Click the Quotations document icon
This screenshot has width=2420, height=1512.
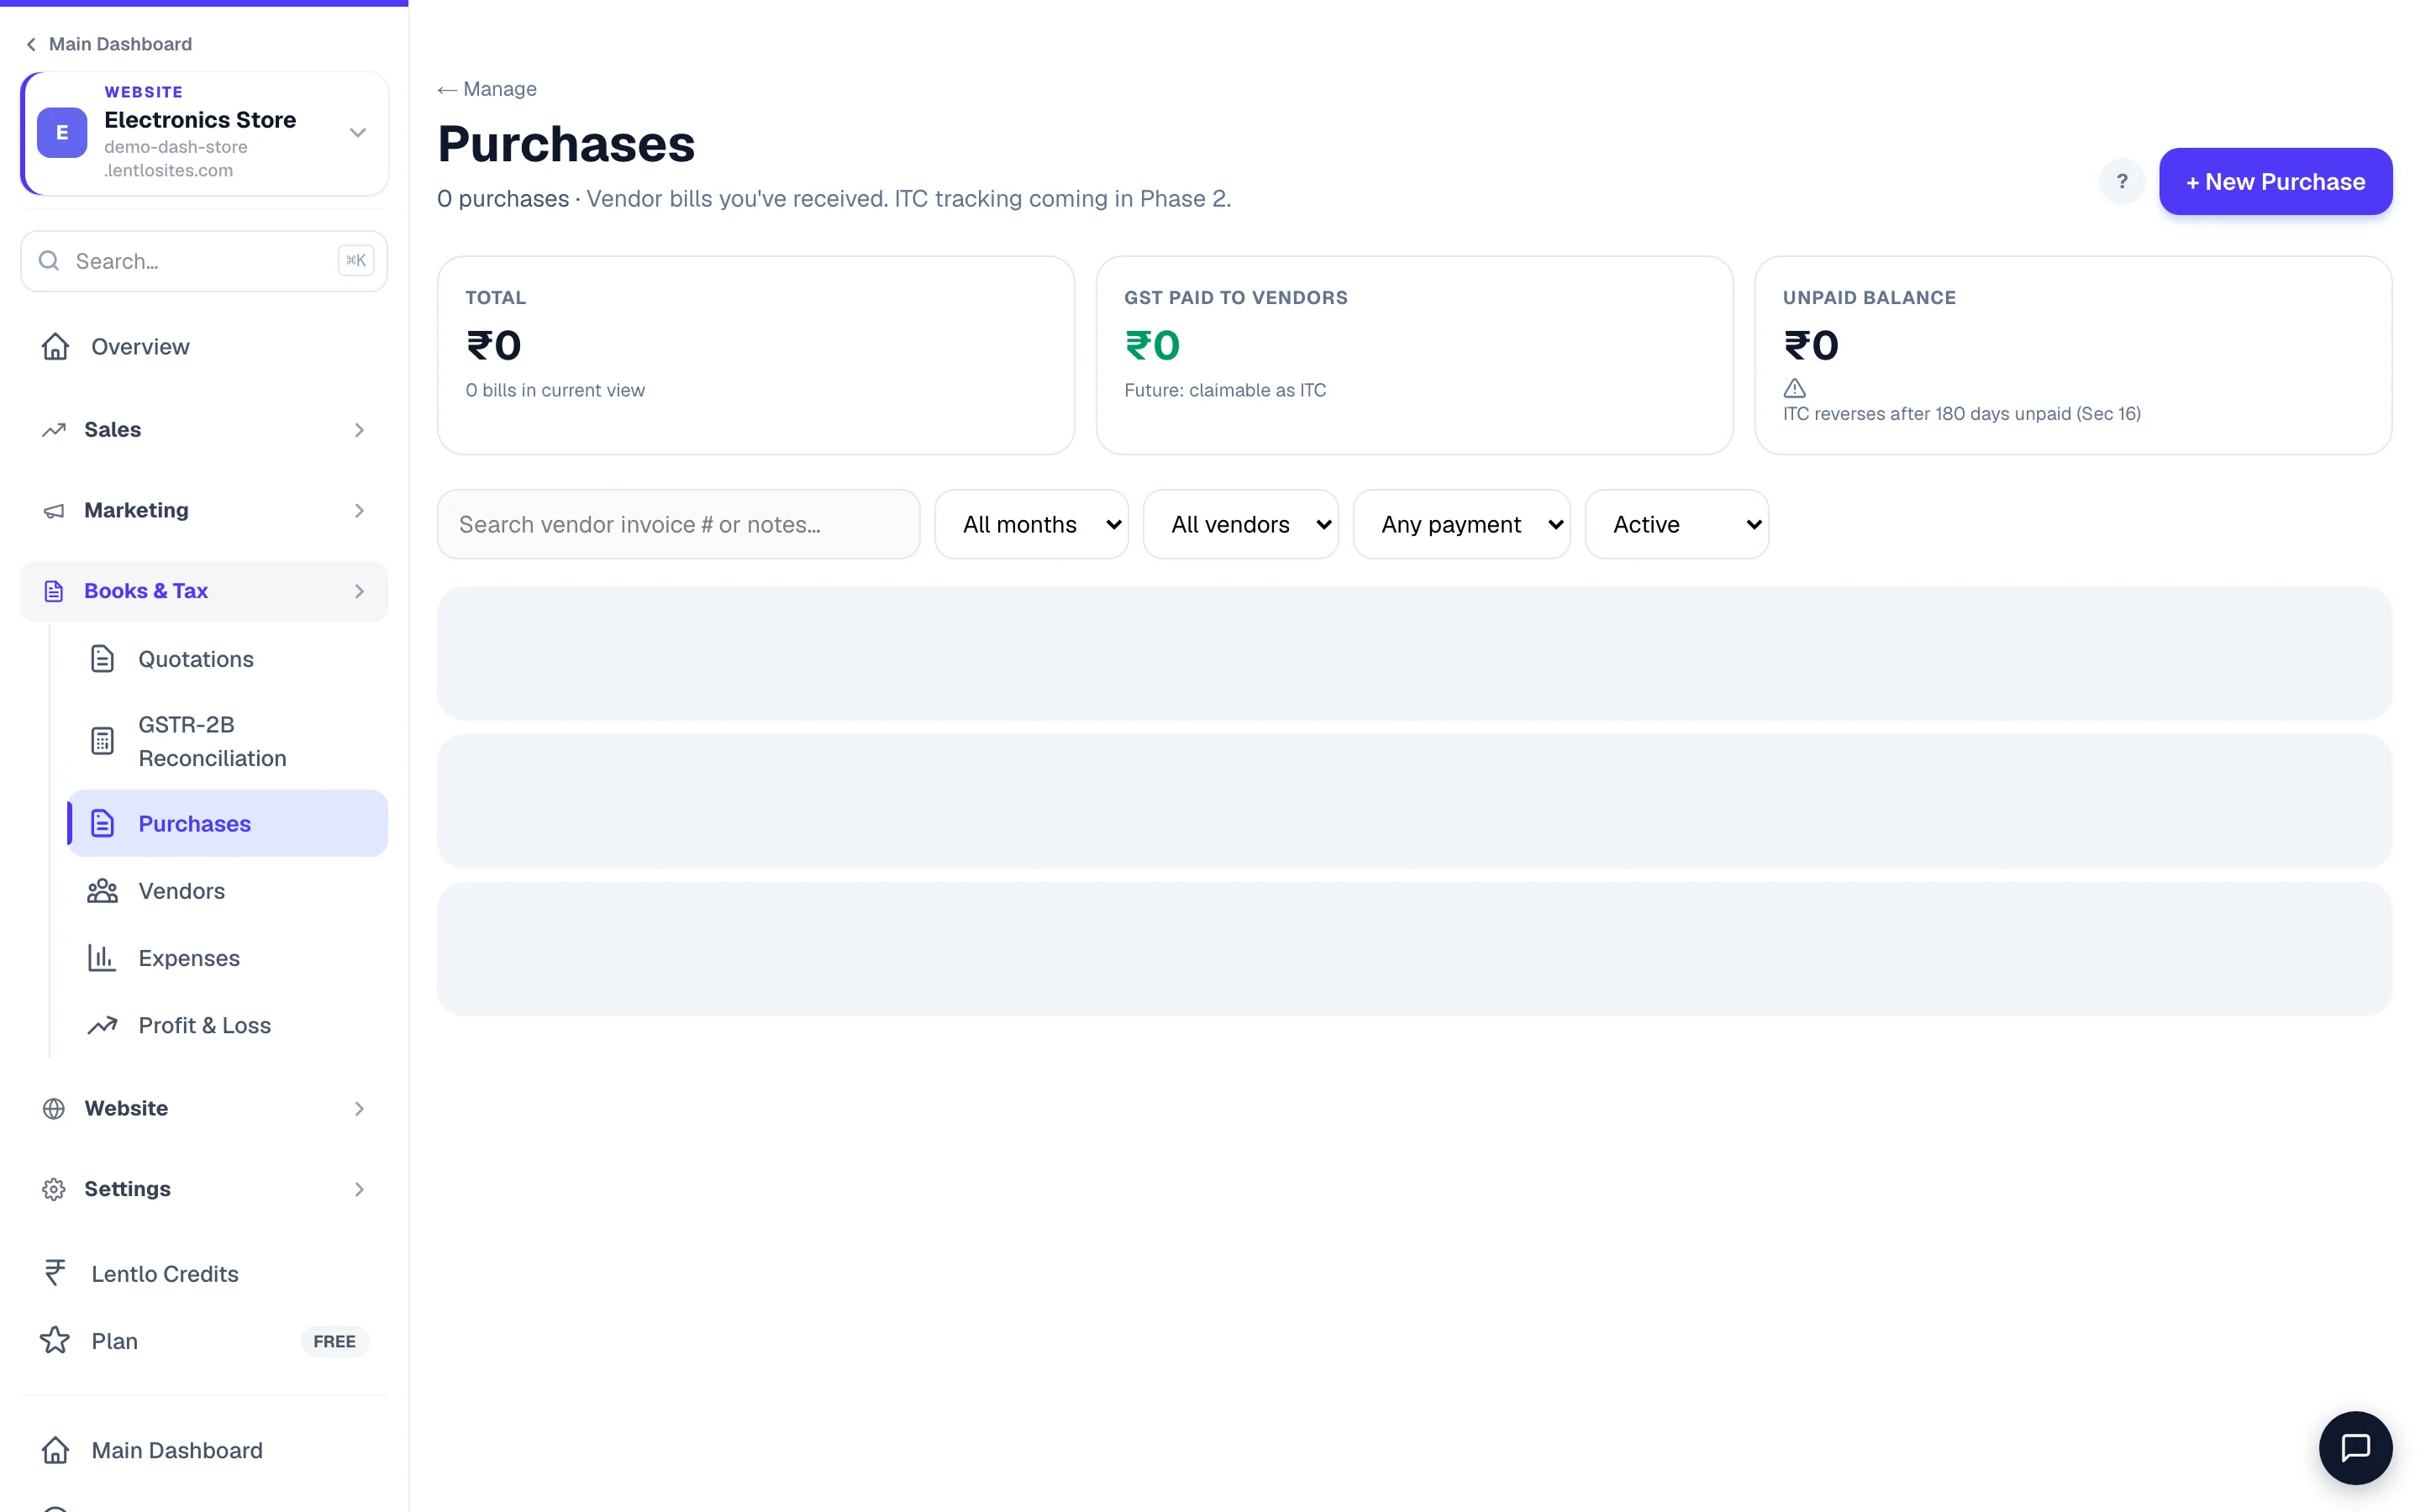tap(102, 659)
